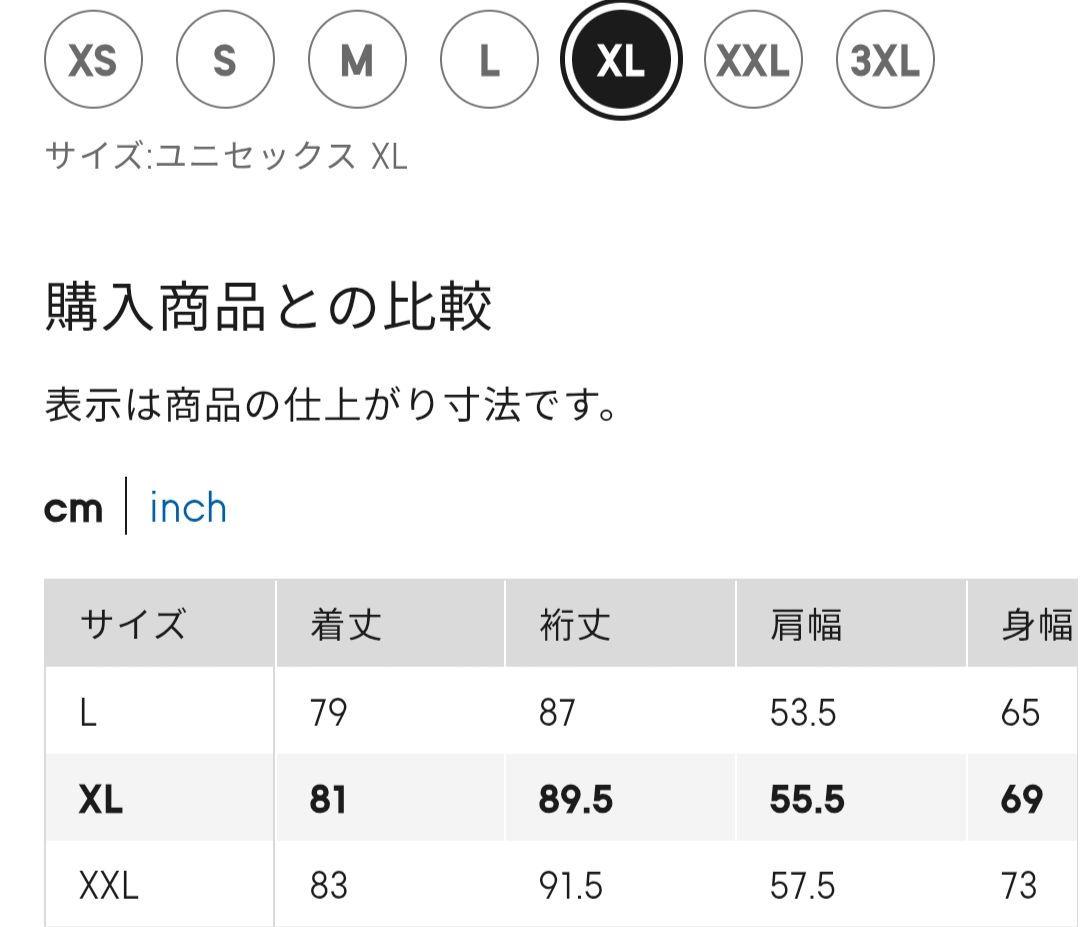This screenshot has height=927, width=1080.
Task: Click the サイズ:ユニセックス XL label
Action: pyautogui.click(x=226, y=157)
